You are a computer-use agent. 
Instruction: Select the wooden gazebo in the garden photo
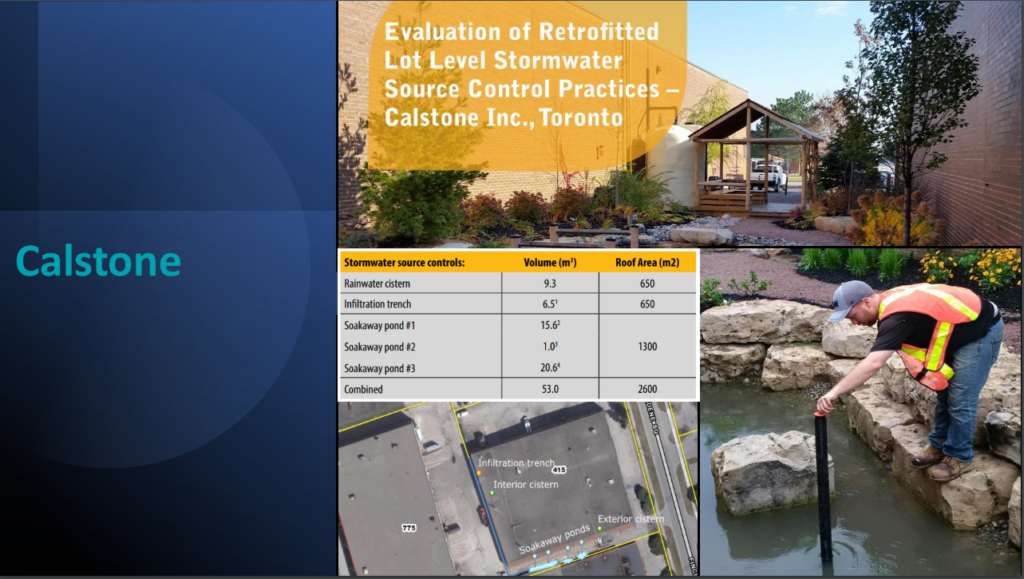point(754,157)
